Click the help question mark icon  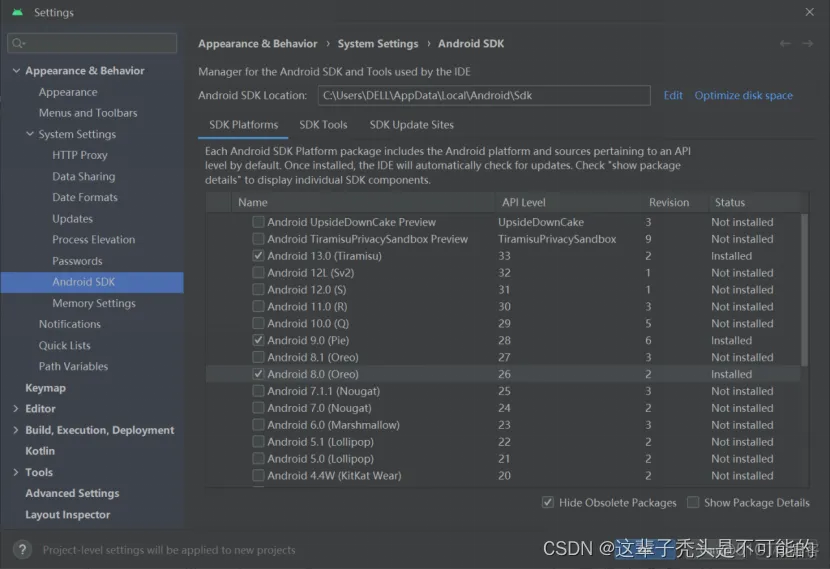pyautogui.click(x=22, y=550)
